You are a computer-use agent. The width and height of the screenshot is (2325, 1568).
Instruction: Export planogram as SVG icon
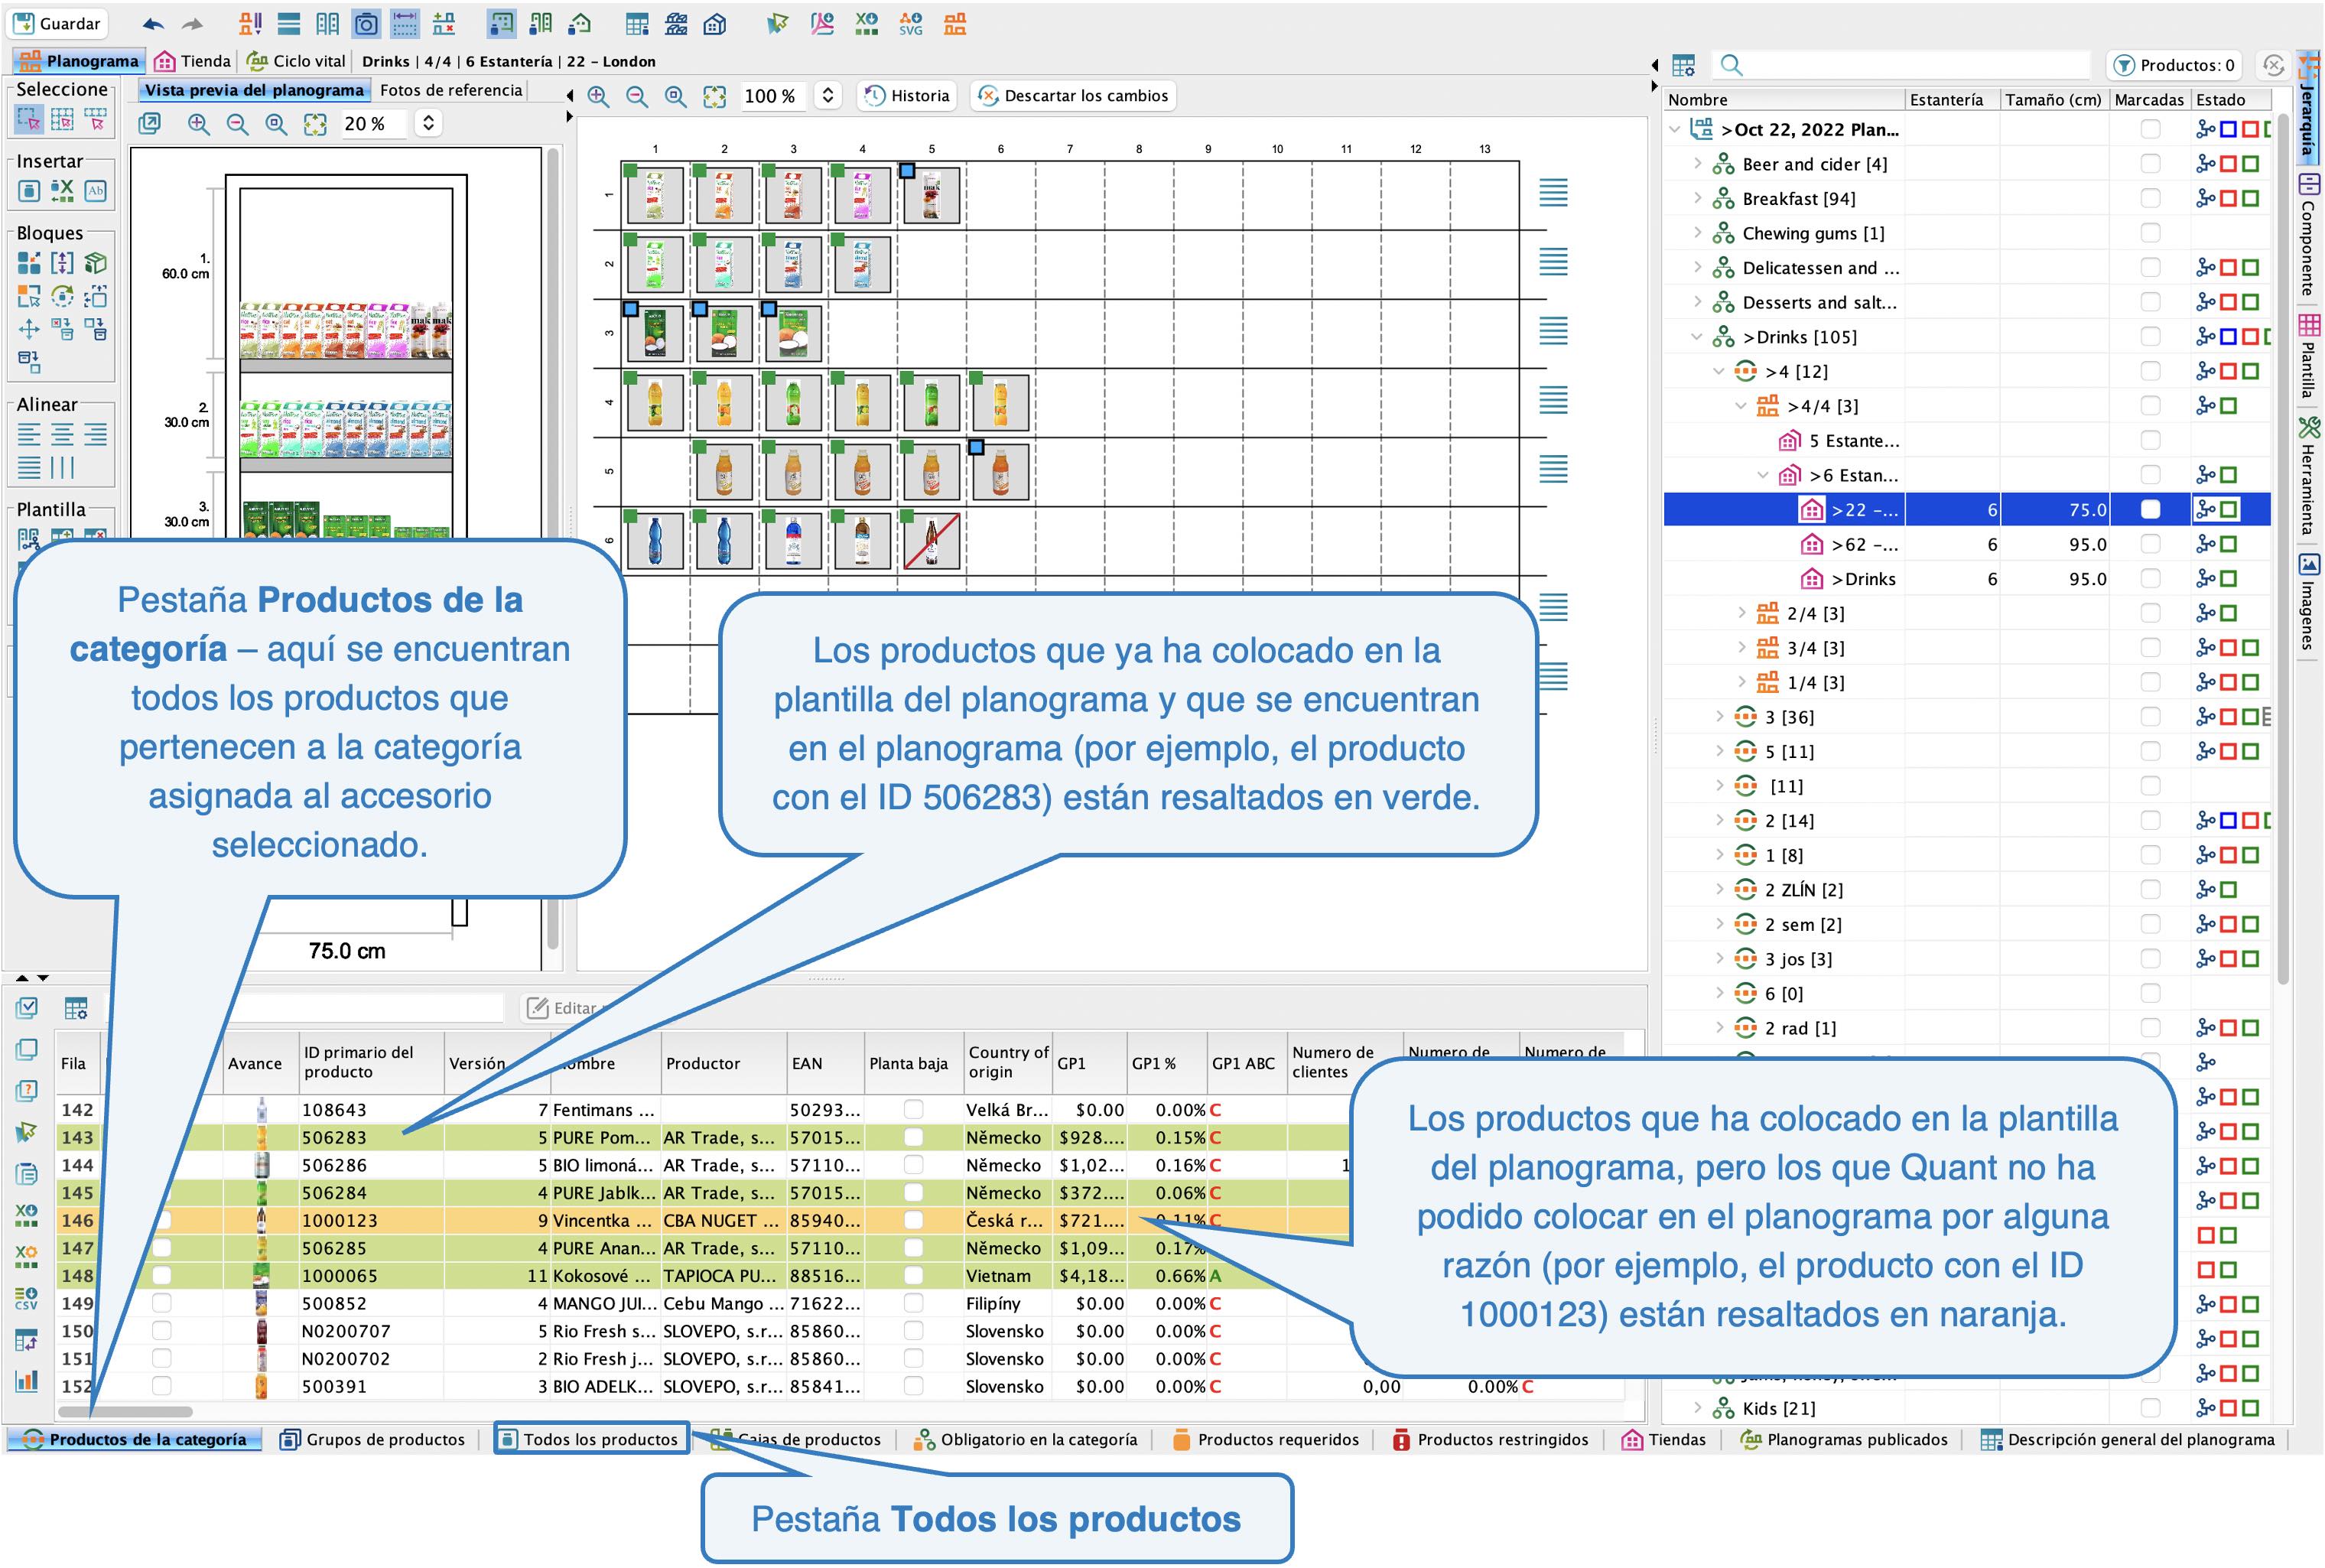[910, 23]
